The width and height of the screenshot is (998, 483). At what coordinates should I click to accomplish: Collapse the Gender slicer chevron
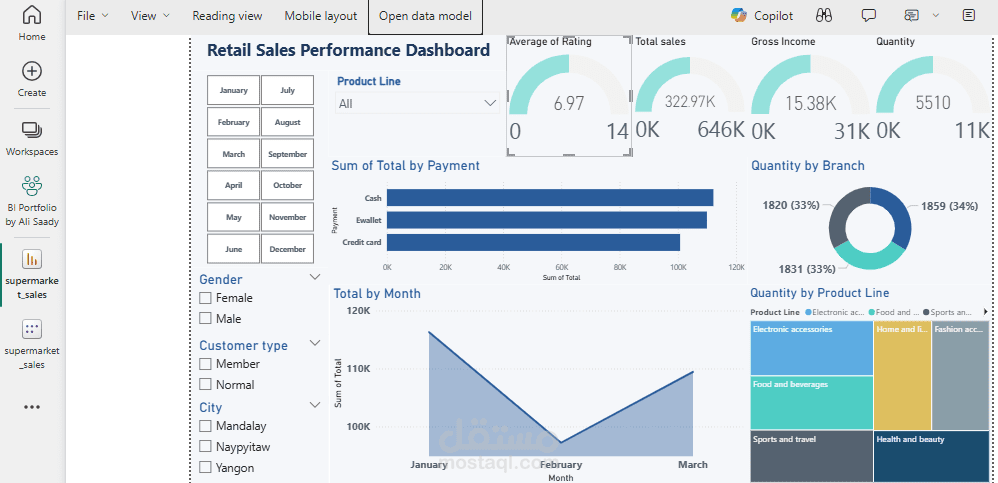click(x=314, y=277)
